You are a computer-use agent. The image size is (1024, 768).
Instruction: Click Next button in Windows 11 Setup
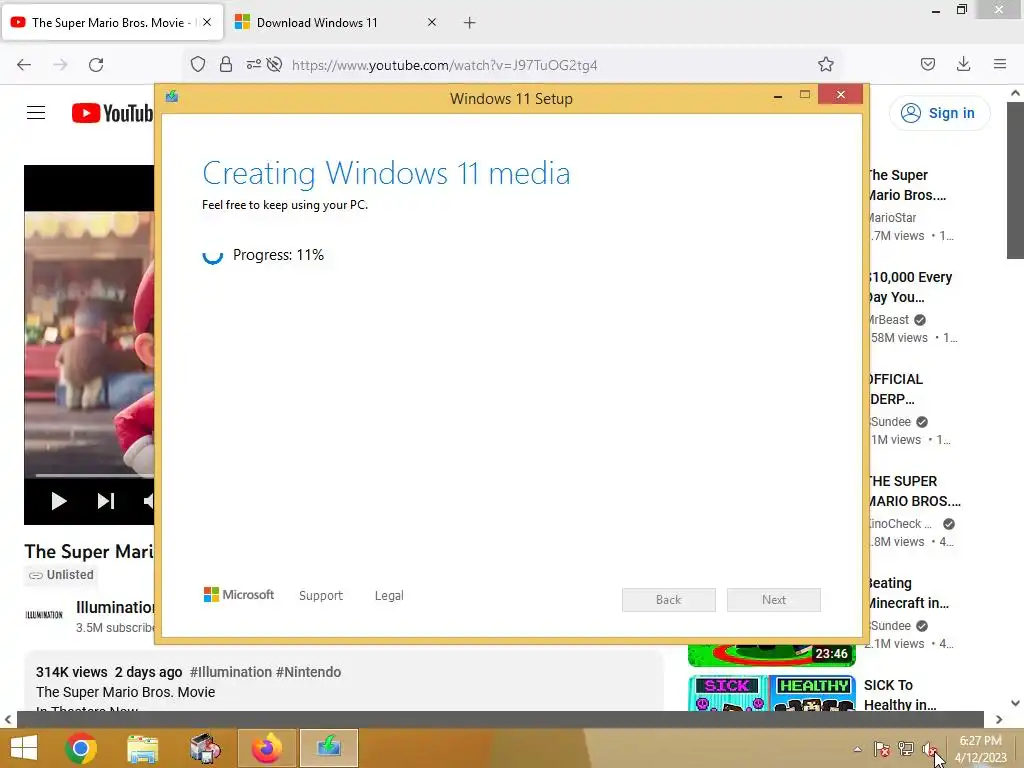774,600
